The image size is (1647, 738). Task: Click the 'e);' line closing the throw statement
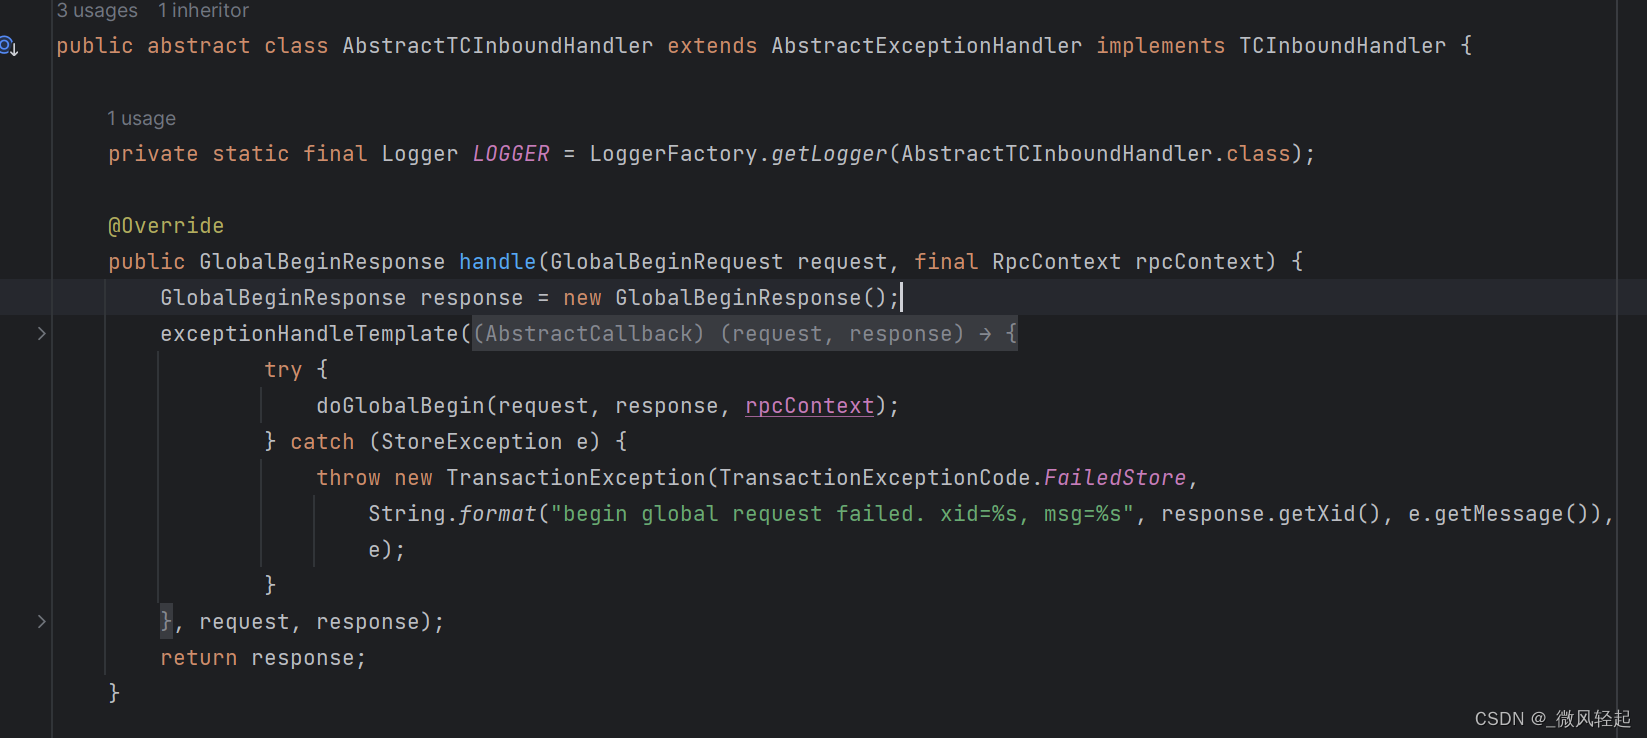(387, 550)
